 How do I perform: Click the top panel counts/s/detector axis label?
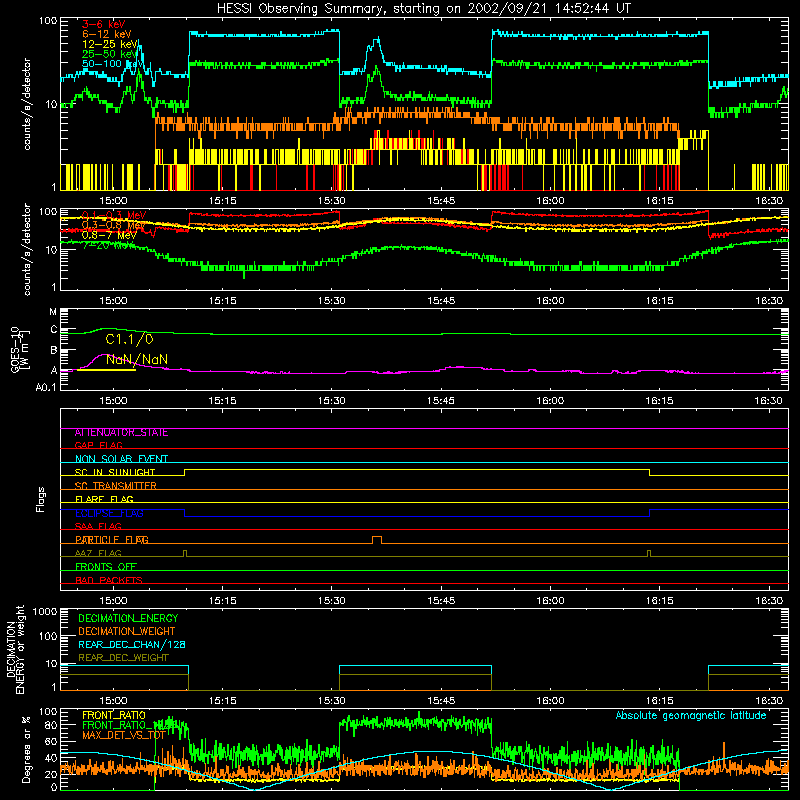[x=27, y=104]
